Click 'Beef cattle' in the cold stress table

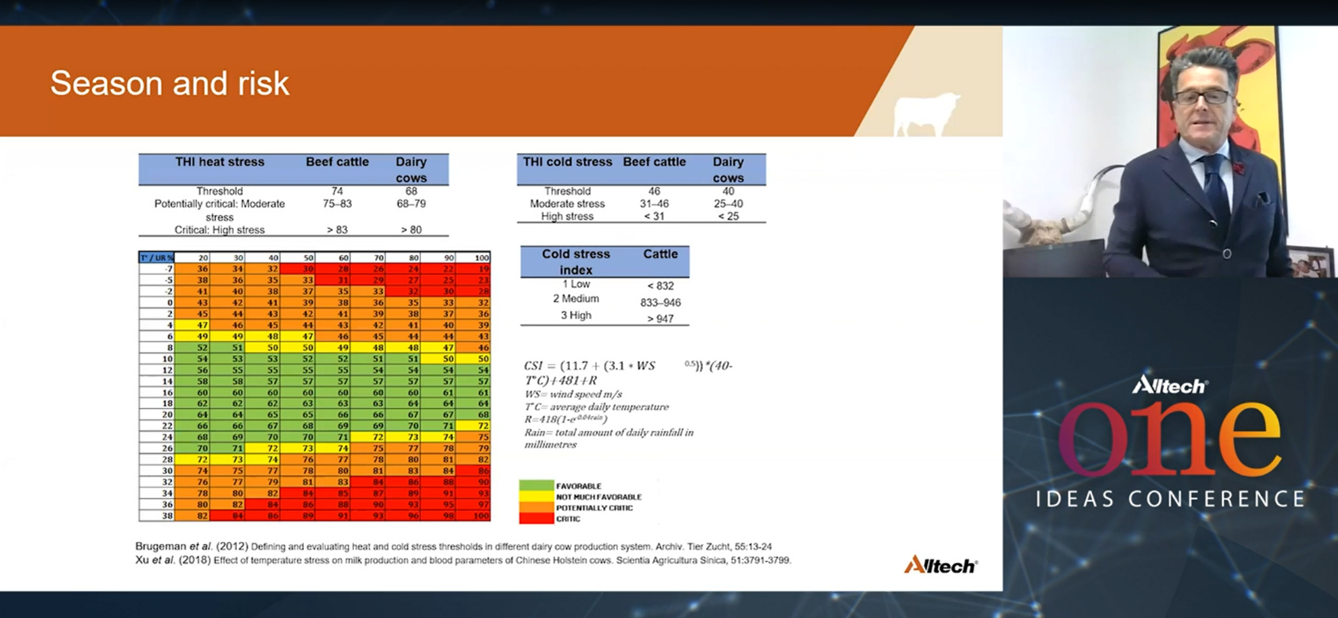point(654,162)
